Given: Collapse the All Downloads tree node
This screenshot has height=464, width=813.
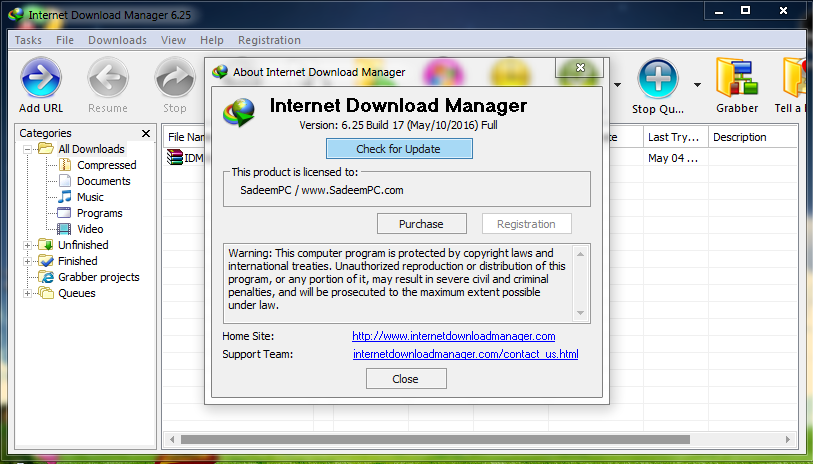Looking at the screenshot, I should pos(27,149).
